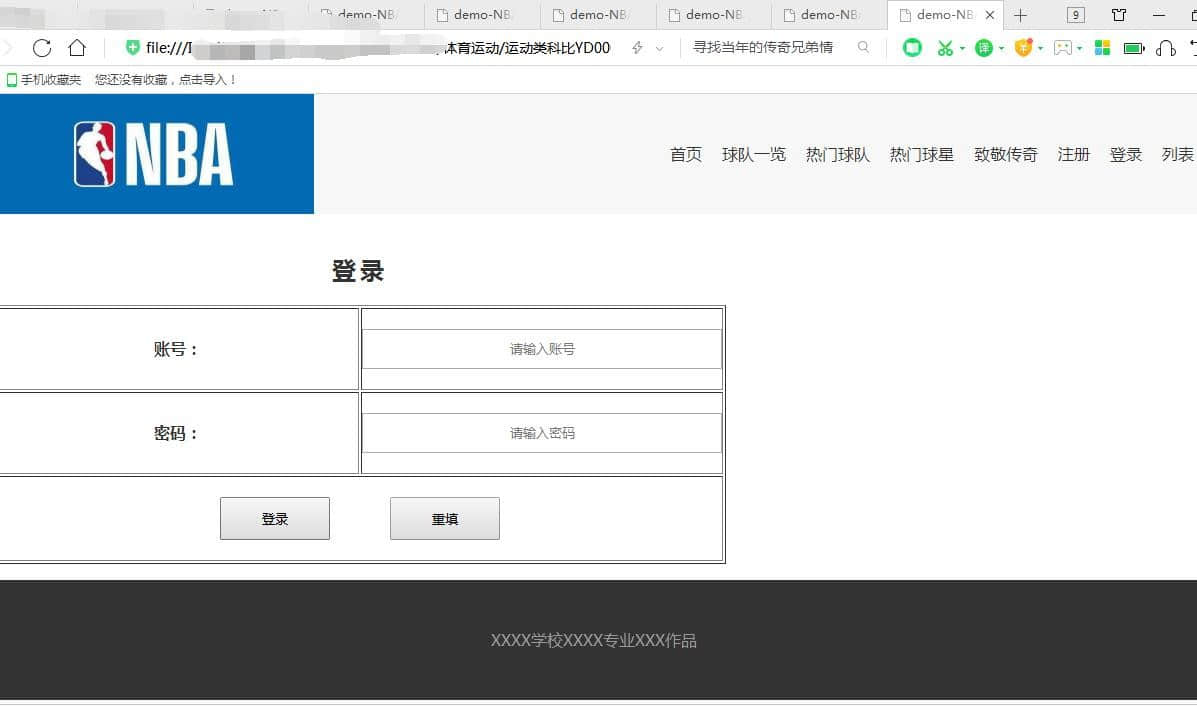This screenshot has height=706, width=1197.
Task: Open 球队一览 in navigation menu
Action: [754, 155]
